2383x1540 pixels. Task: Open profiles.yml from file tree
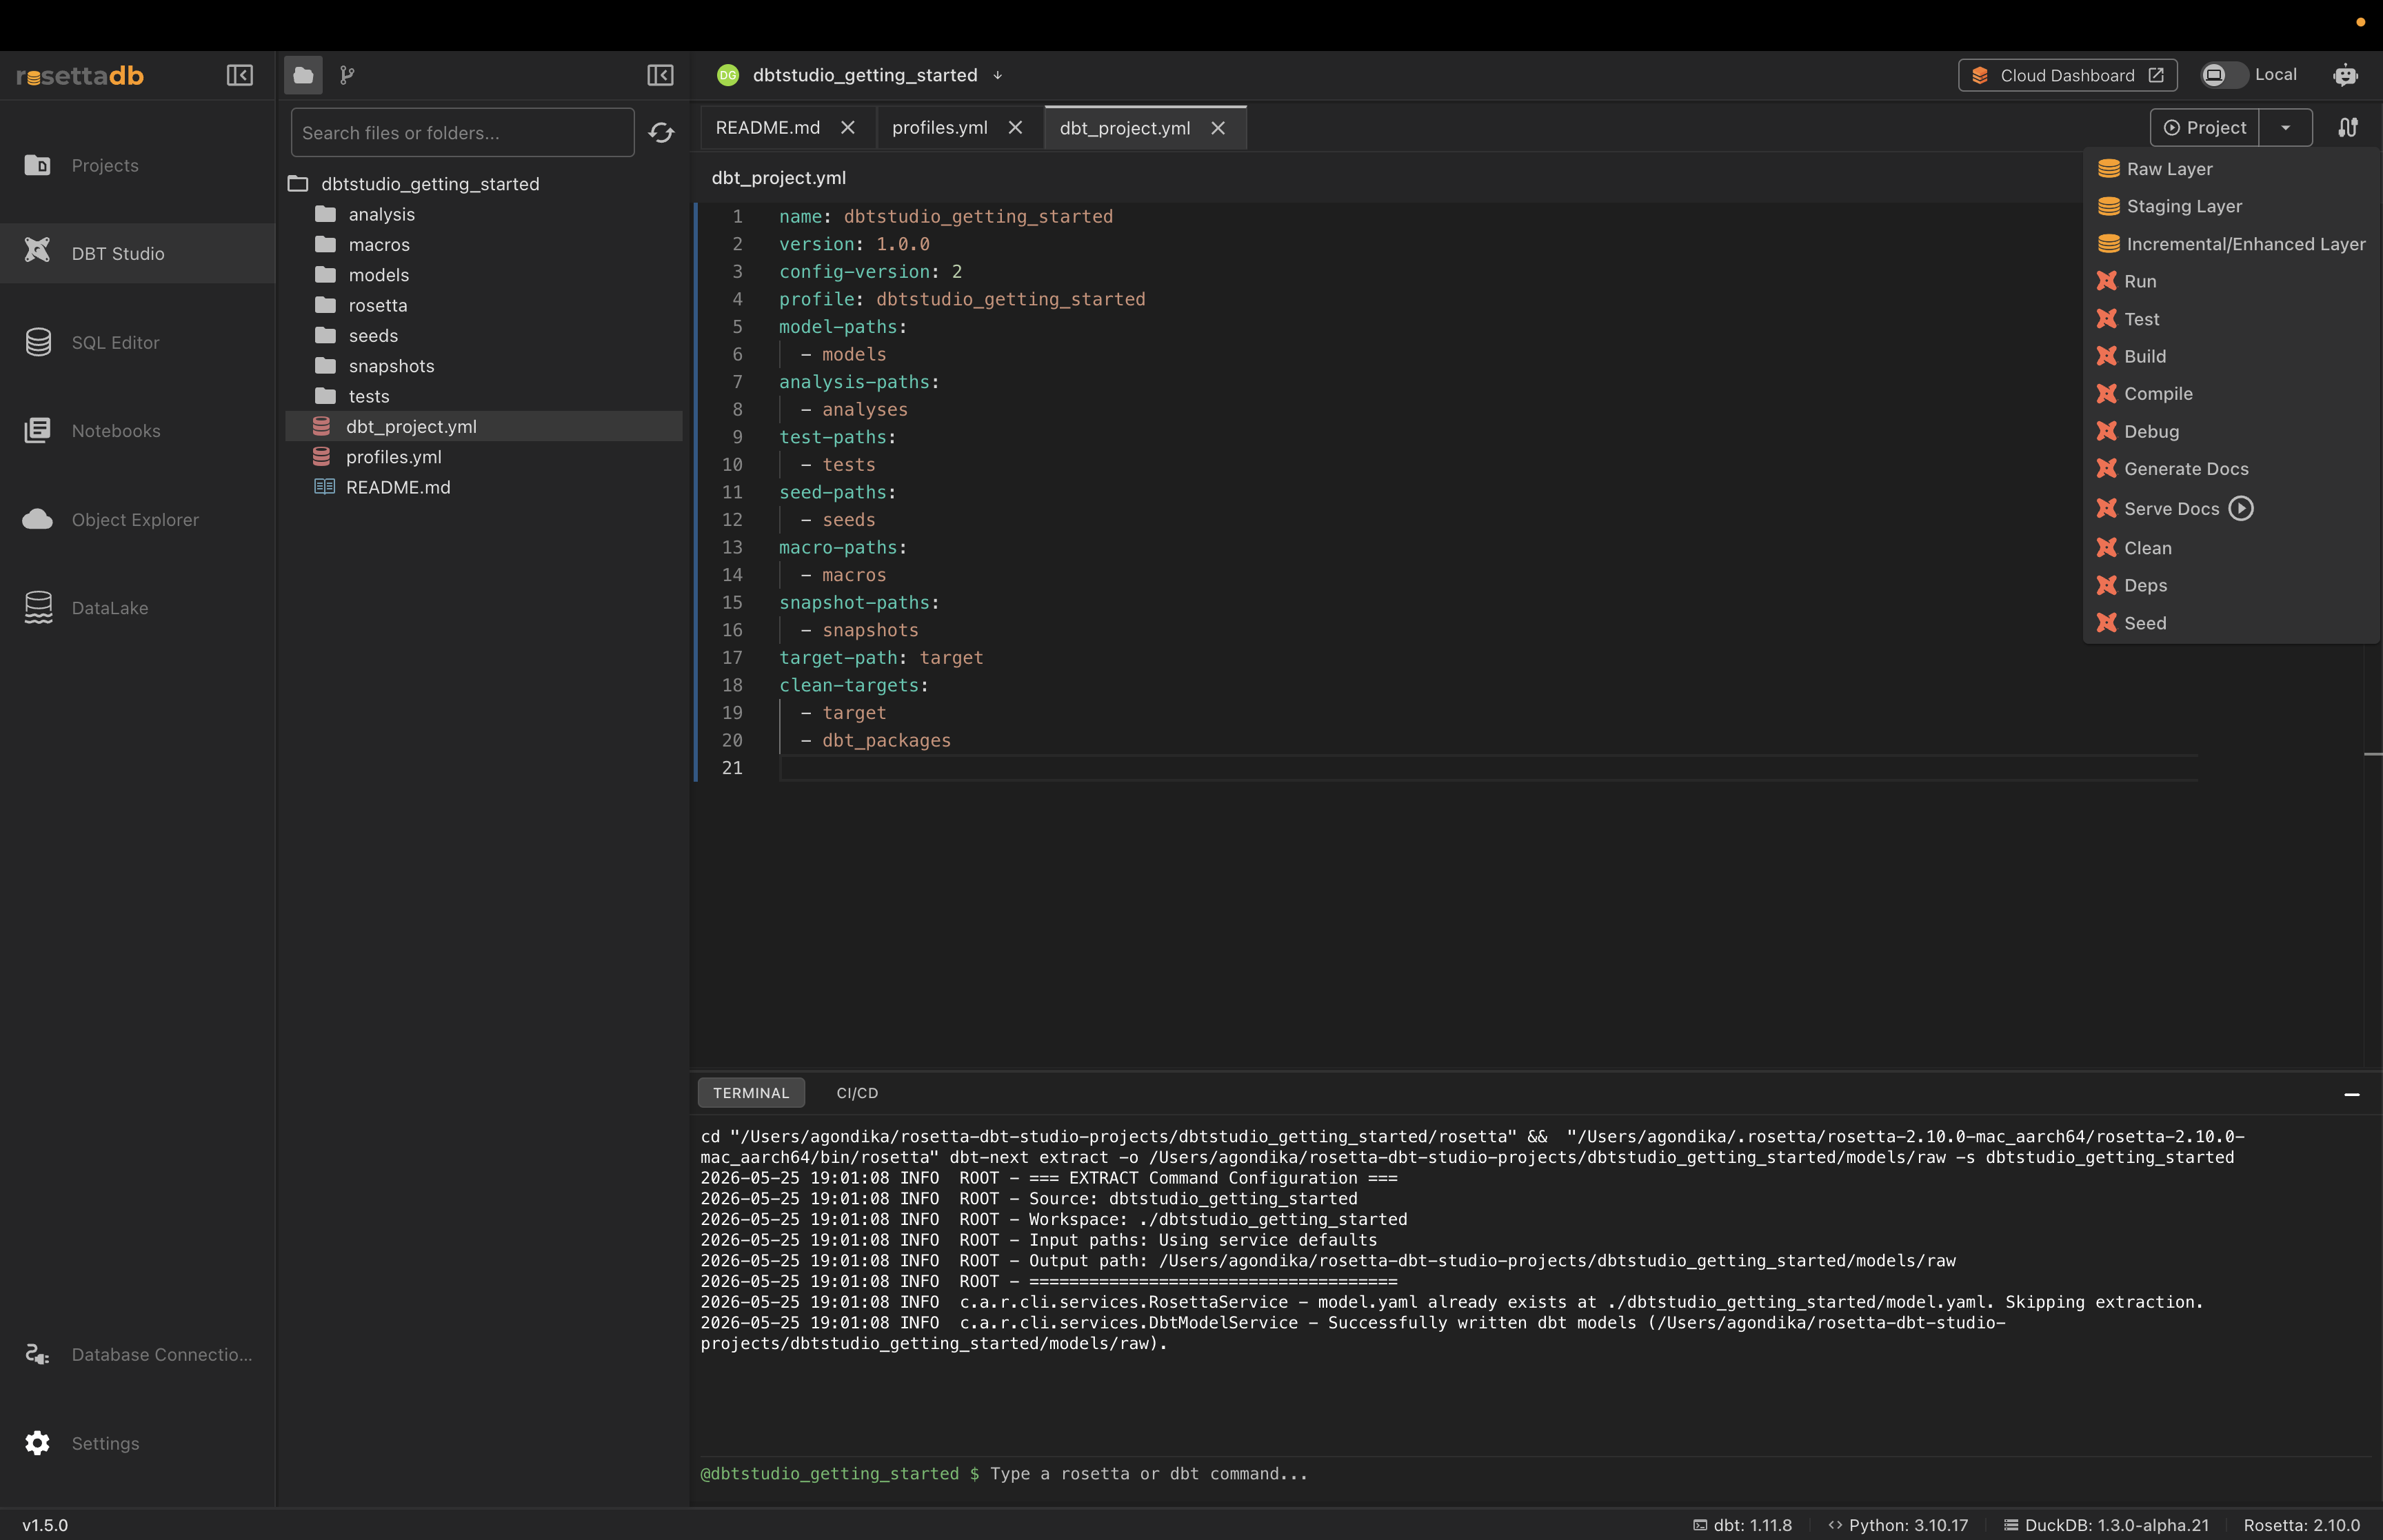tap(484, 457)
